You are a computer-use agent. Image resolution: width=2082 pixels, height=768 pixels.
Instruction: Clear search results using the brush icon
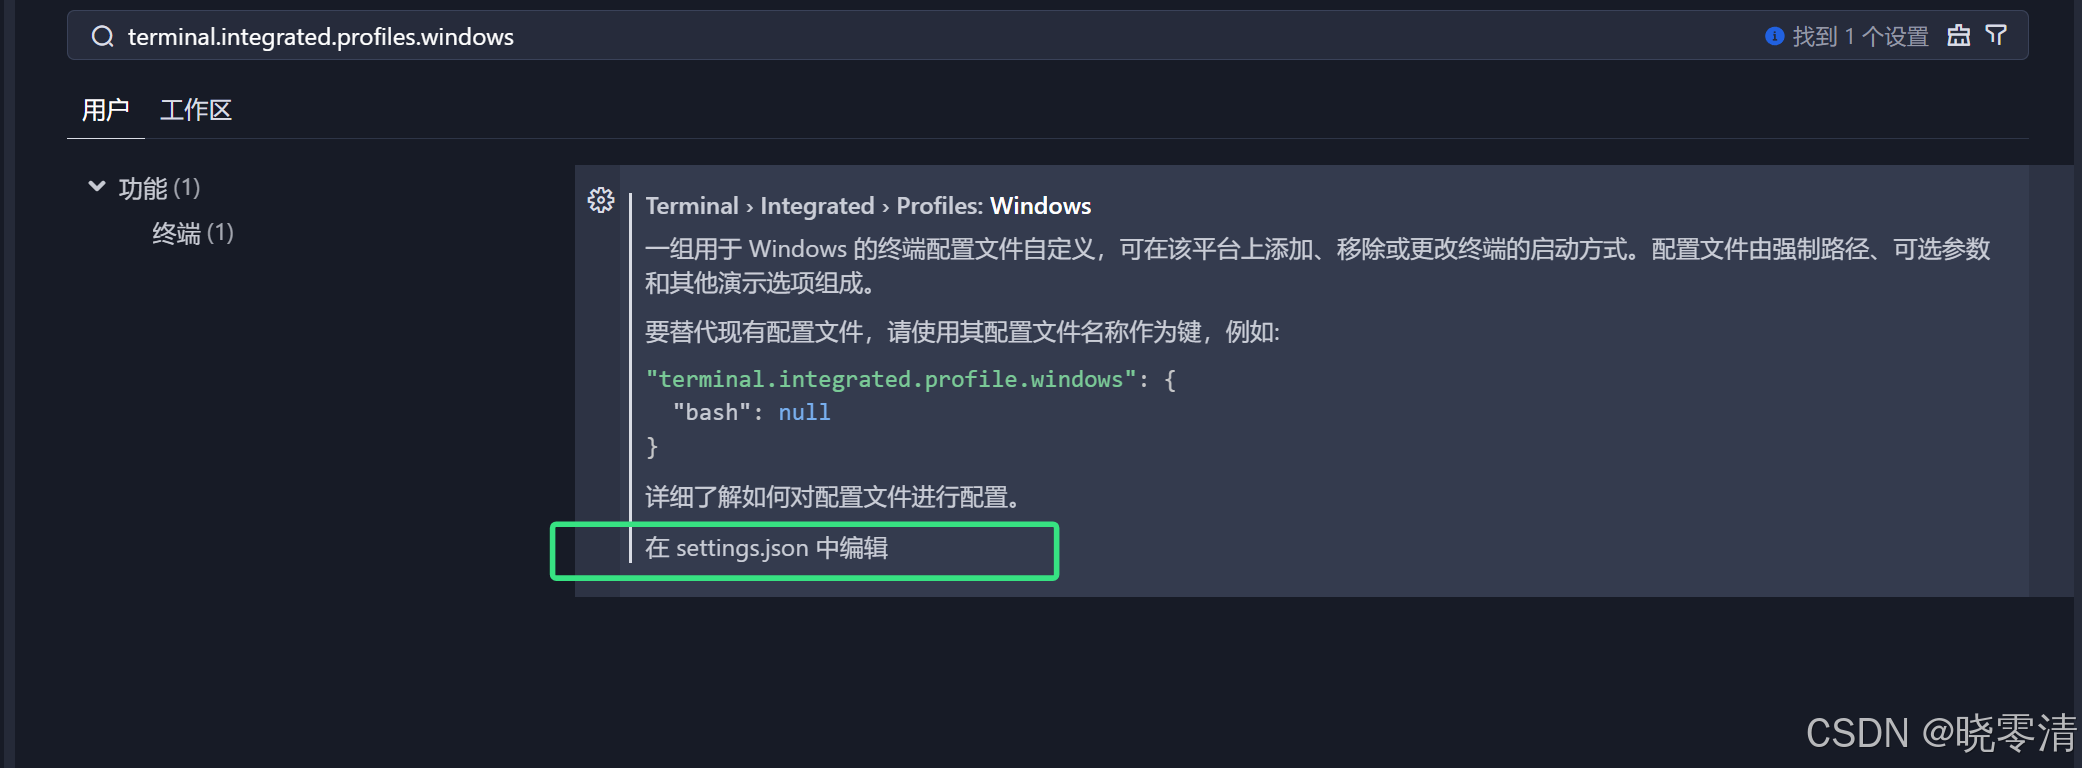click(1959, 35)
